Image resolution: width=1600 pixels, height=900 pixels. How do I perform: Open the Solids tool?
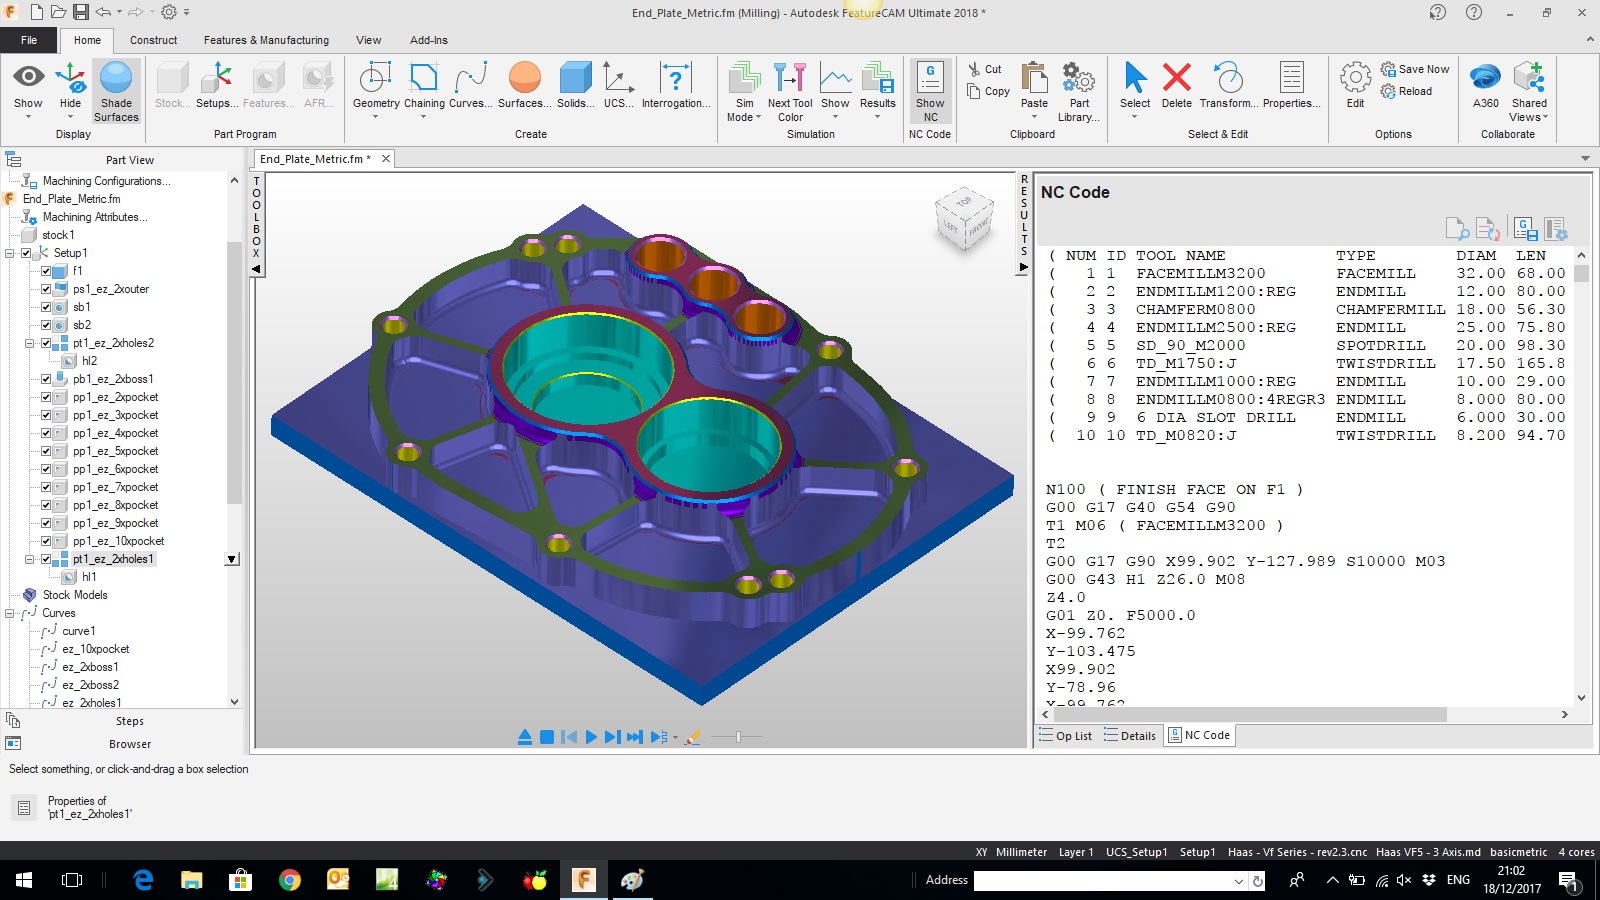pos(575,86)
